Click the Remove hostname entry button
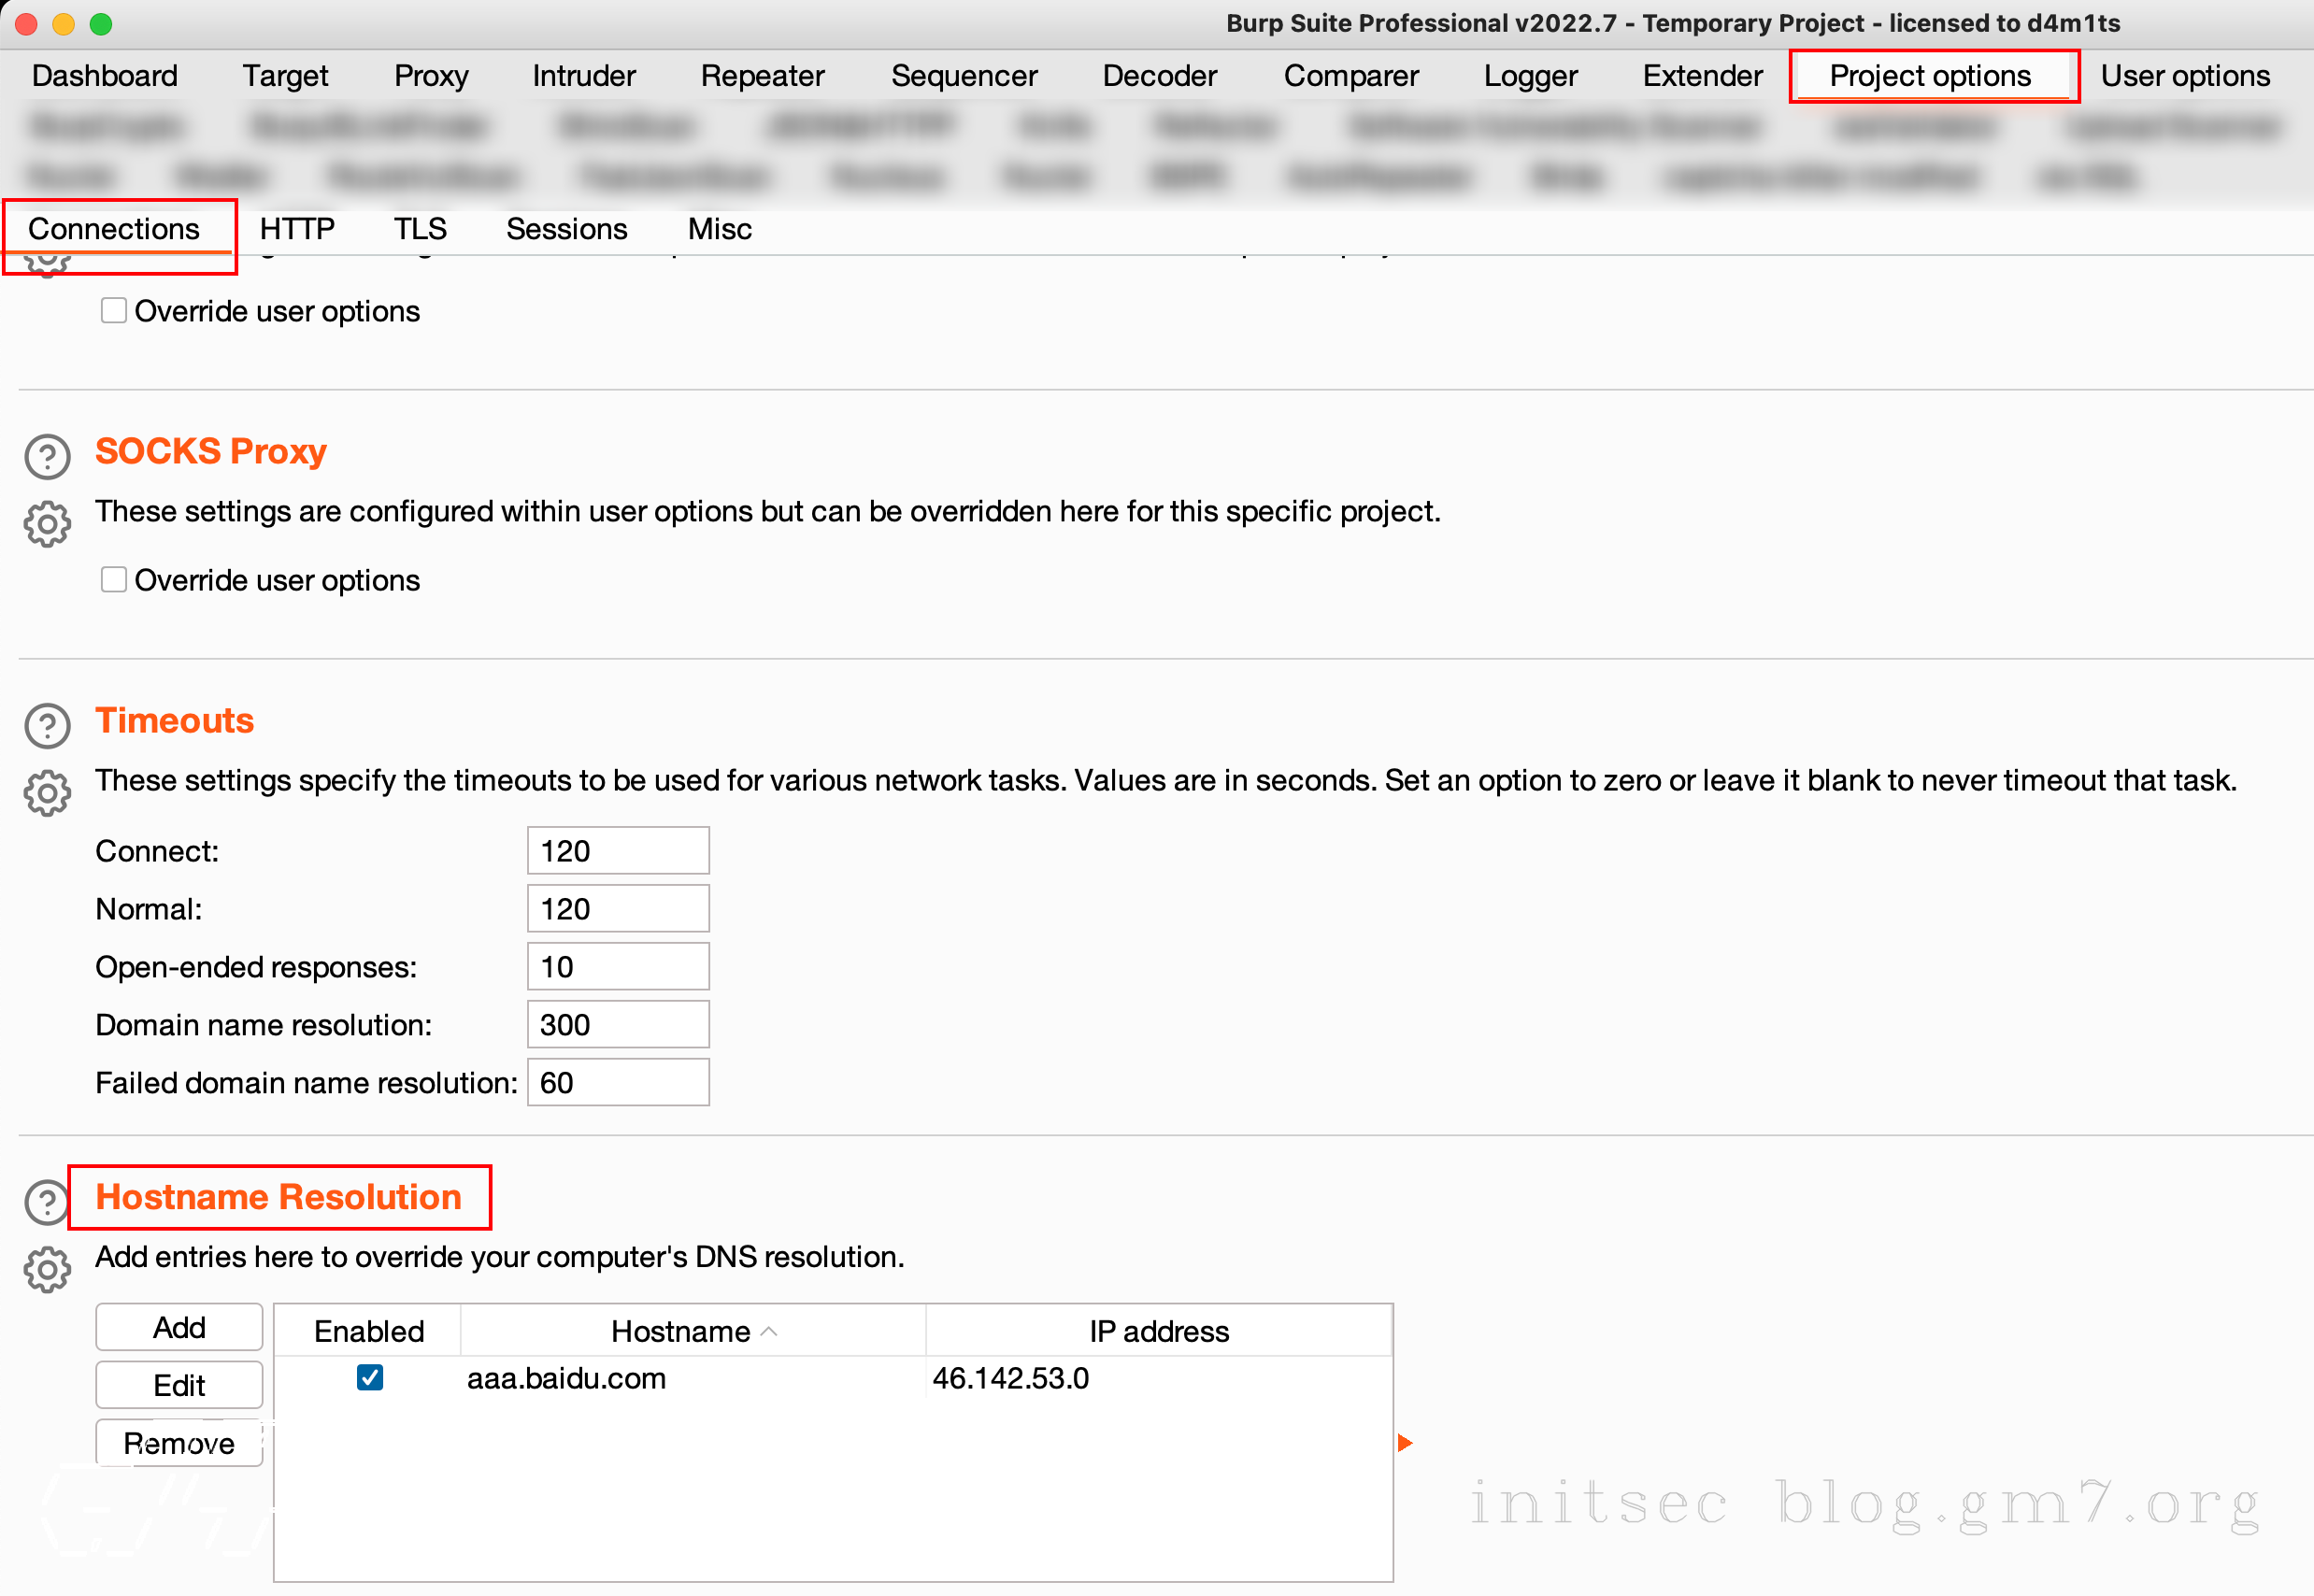This screenshot has height=1596, width=2314. tap(179, 1443)
